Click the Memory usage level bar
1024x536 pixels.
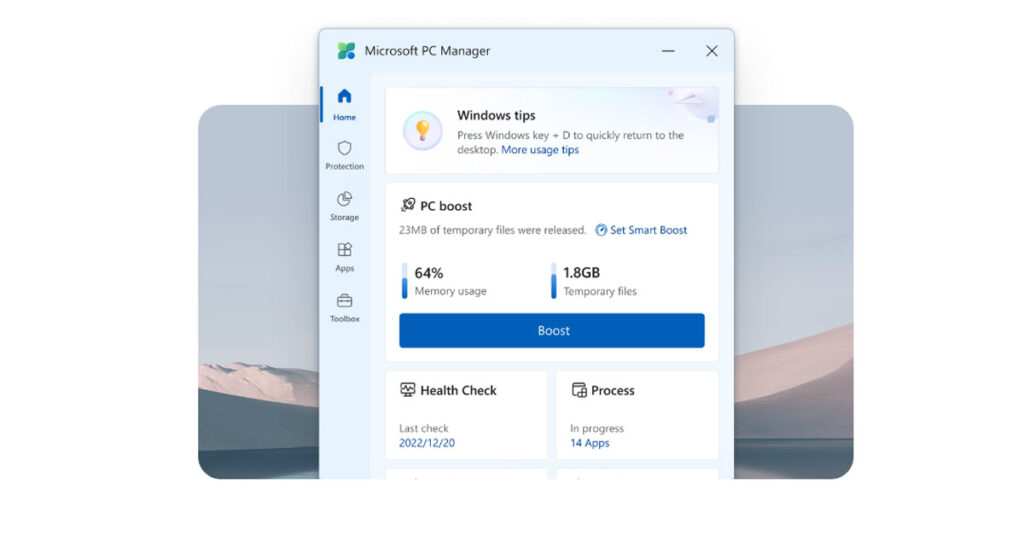click(404, 281)
